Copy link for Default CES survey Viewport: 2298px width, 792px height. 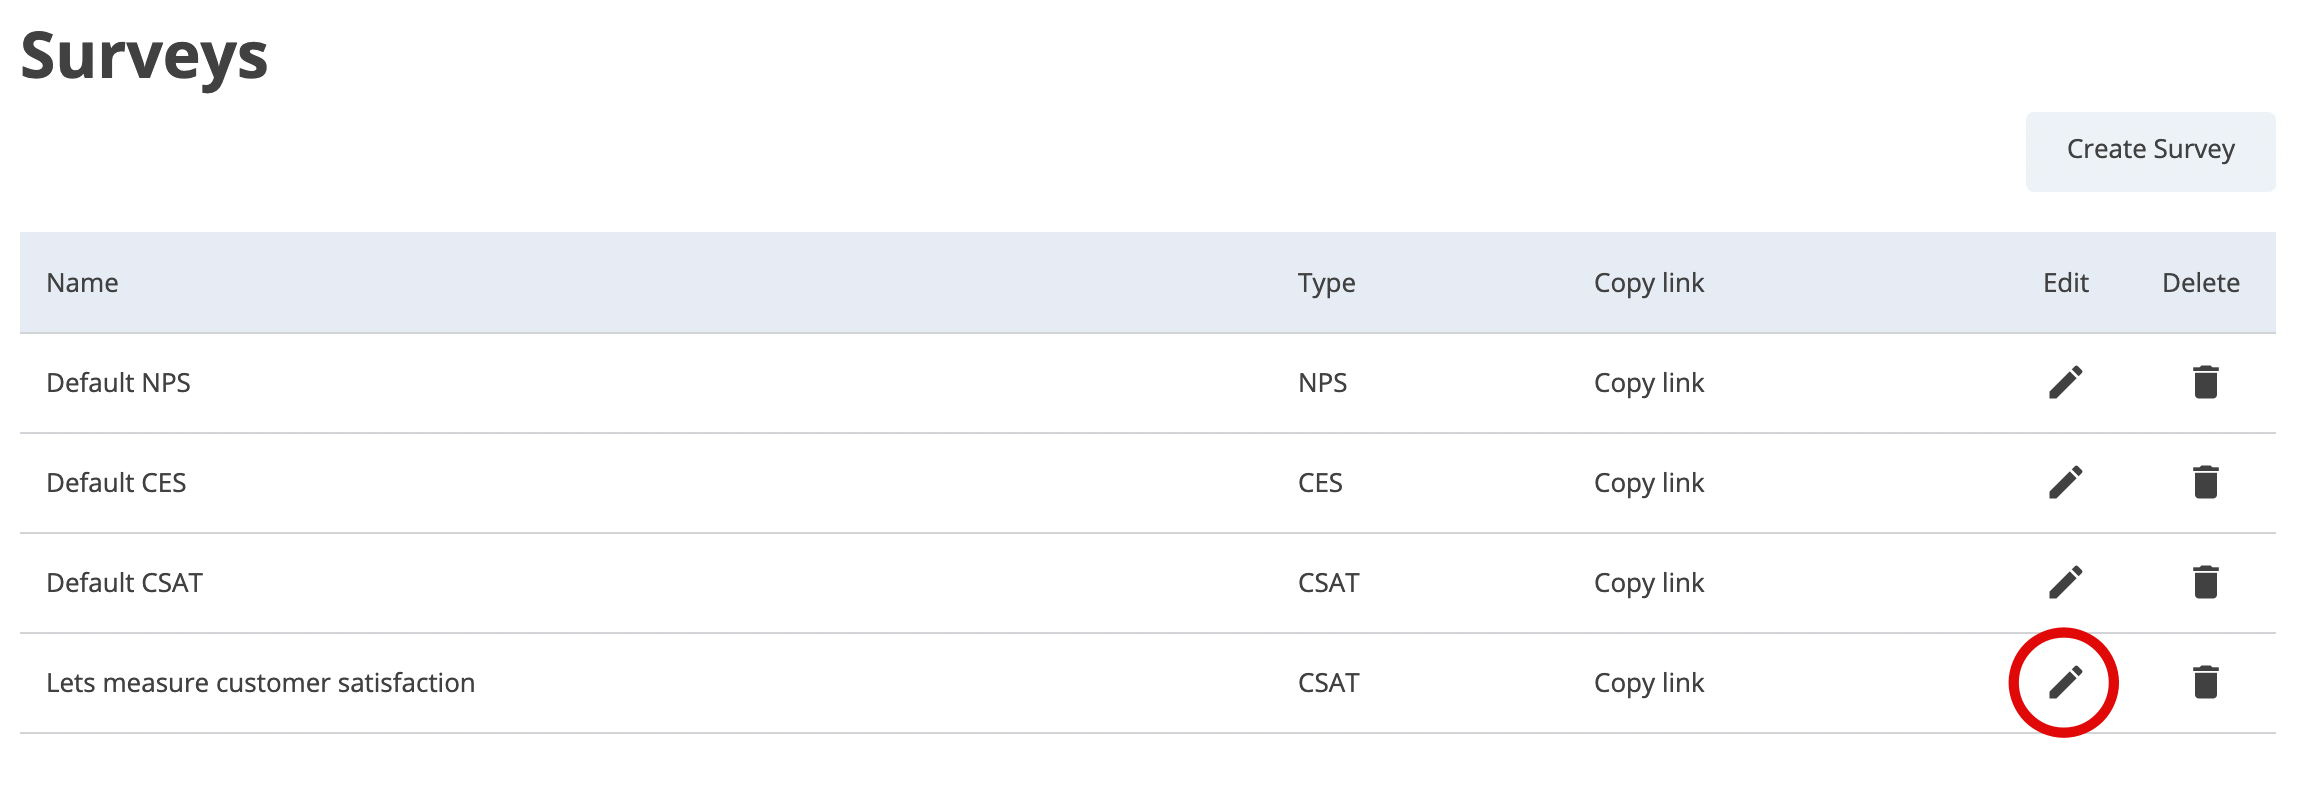[x=1648, y=483]
